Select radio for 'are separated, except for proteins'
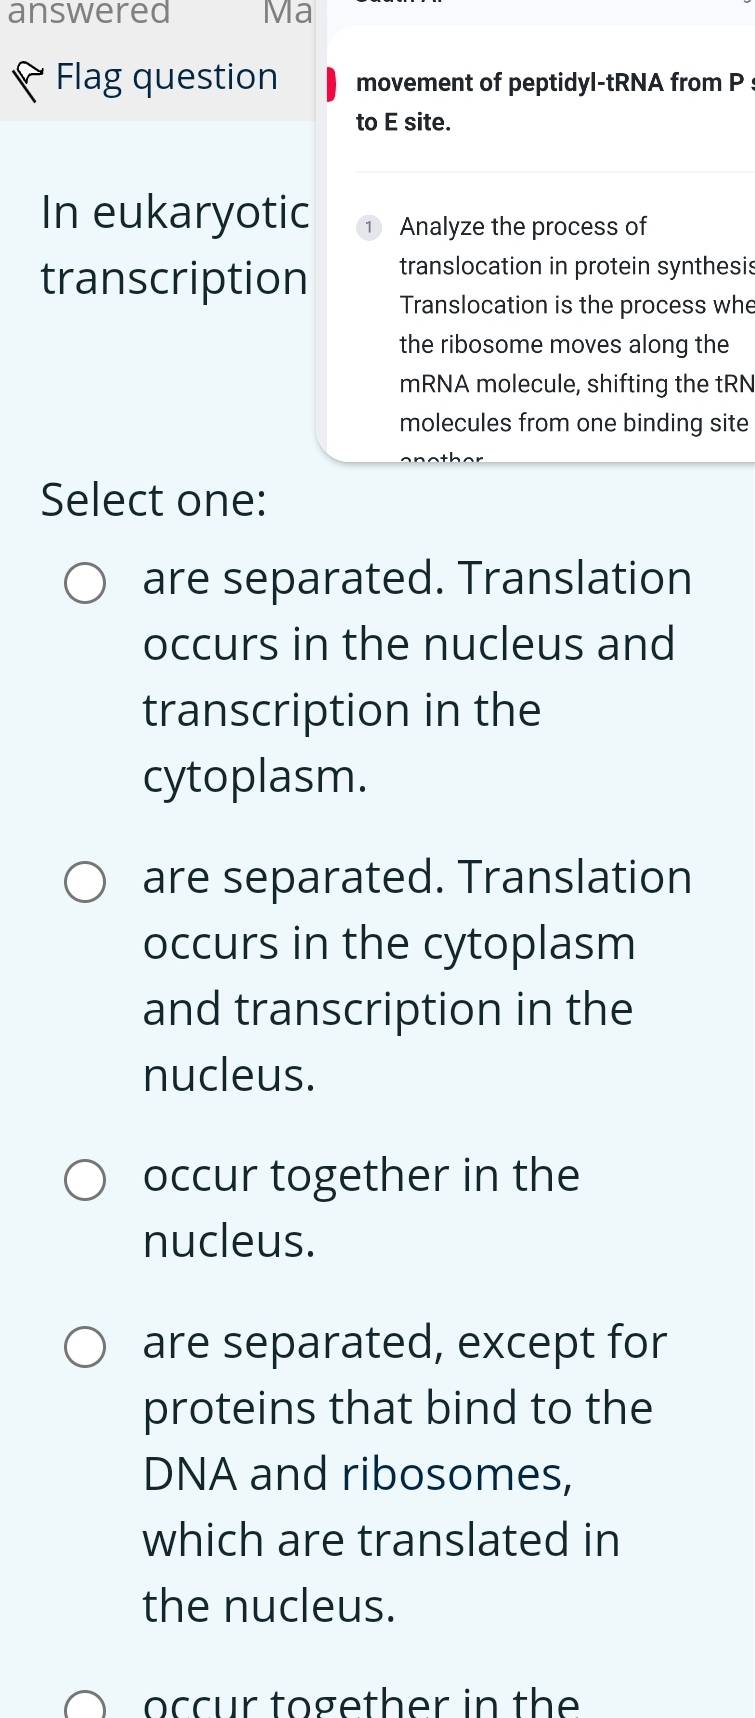755x1718 pixels. 85,1346
